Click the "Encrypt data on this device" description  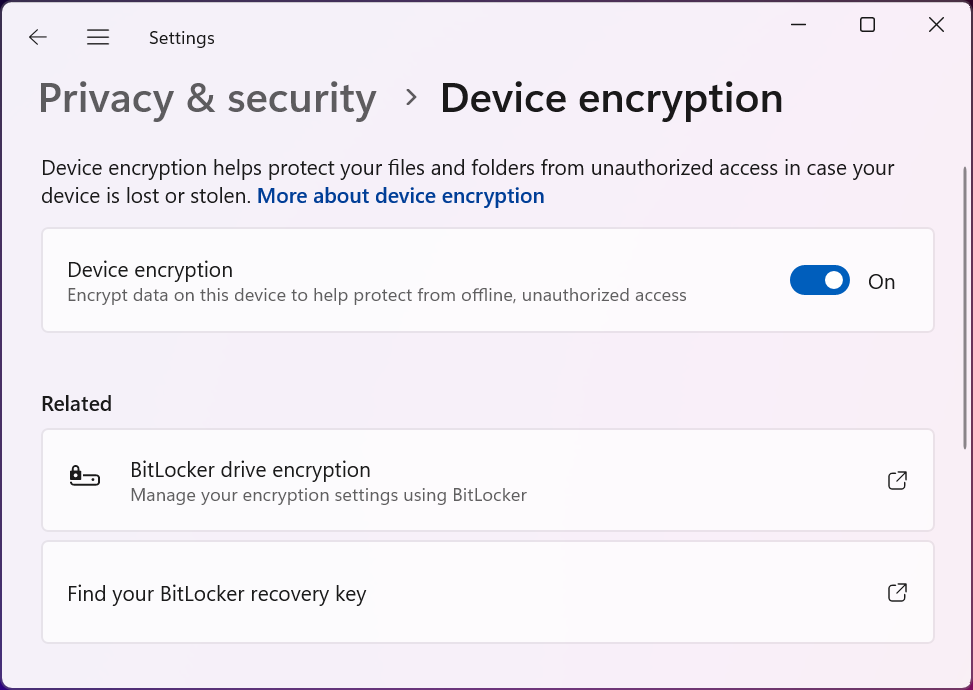[x=376, y=295]
